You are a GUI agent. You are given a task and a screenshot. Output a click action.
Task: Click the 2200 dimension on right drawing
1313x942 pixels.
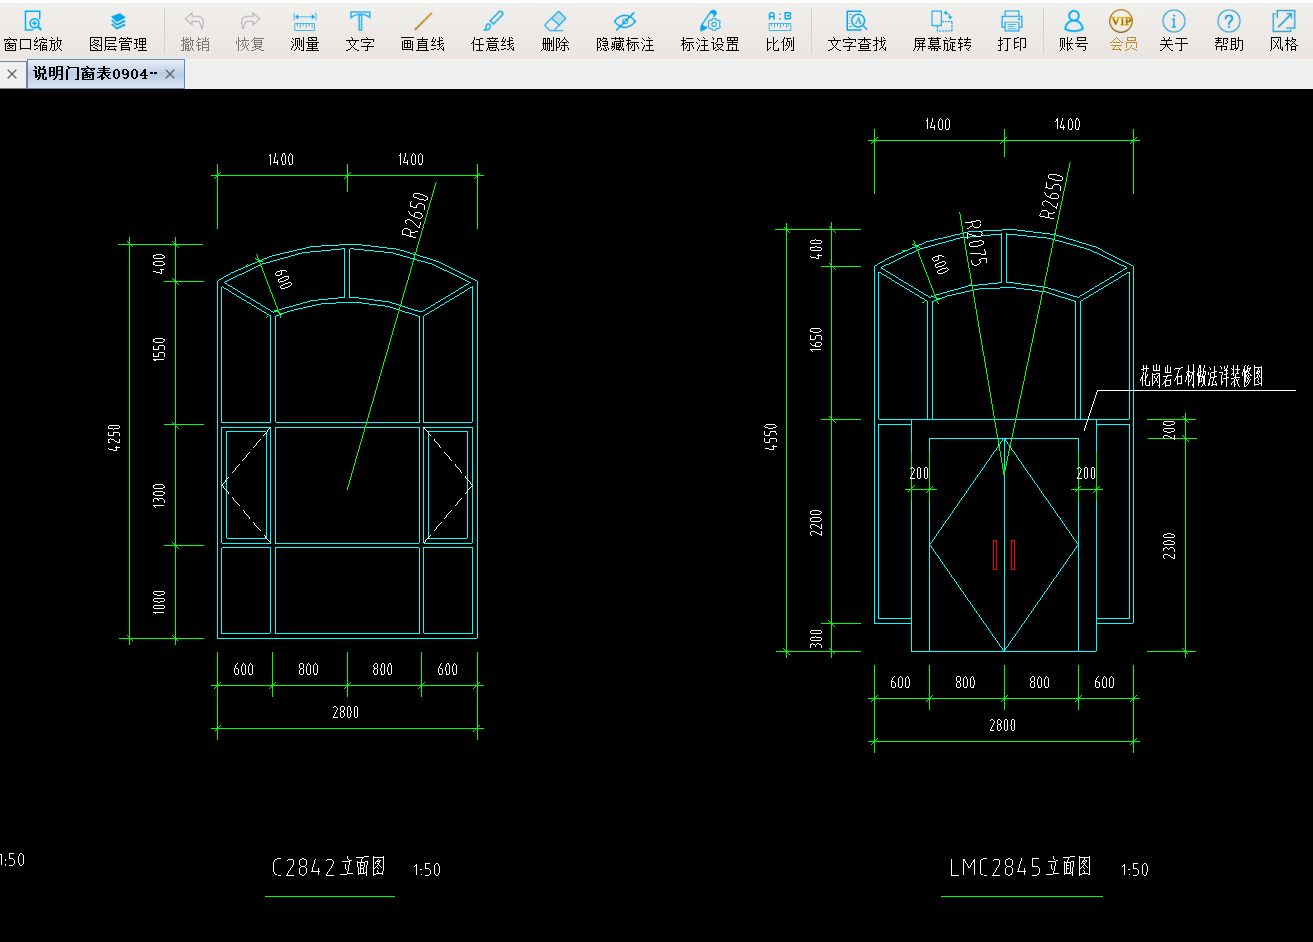[x=815, y=522]
